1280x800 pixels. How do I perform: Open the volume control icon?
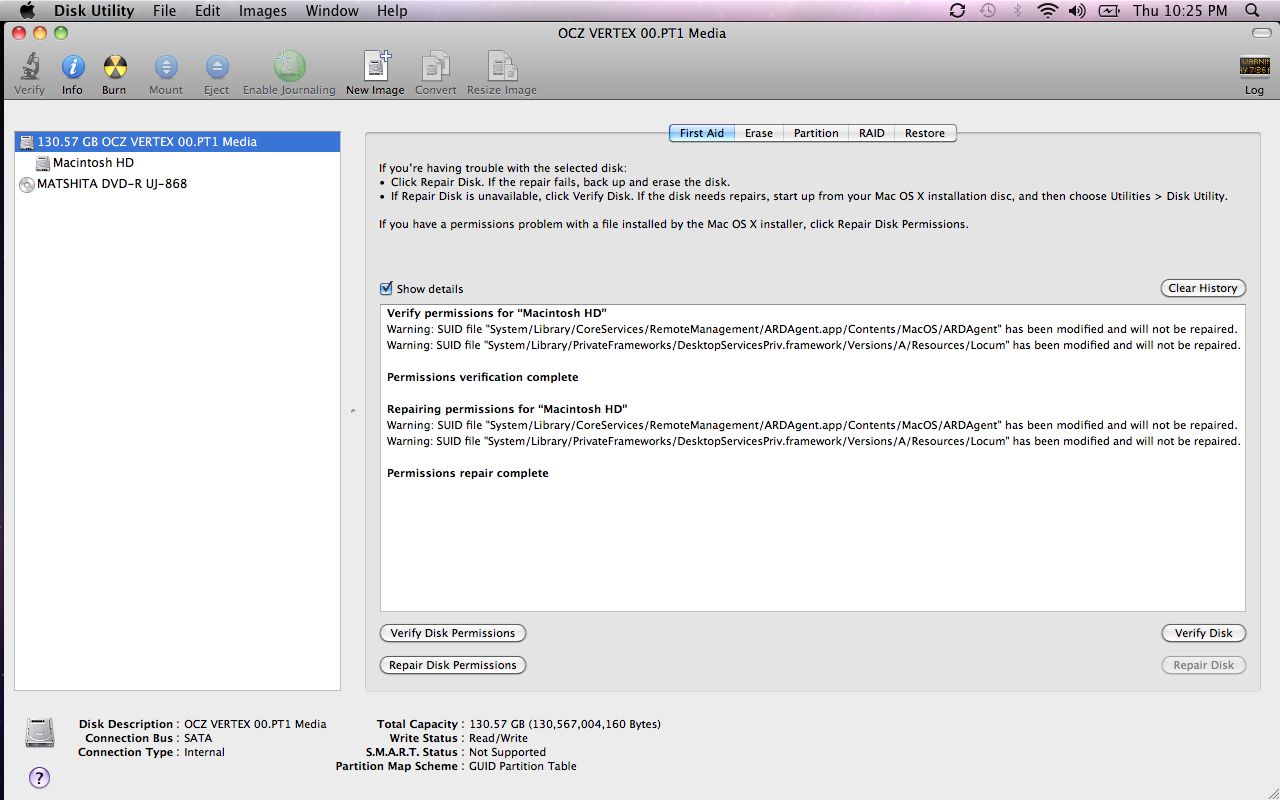[x=1077, y=11]
